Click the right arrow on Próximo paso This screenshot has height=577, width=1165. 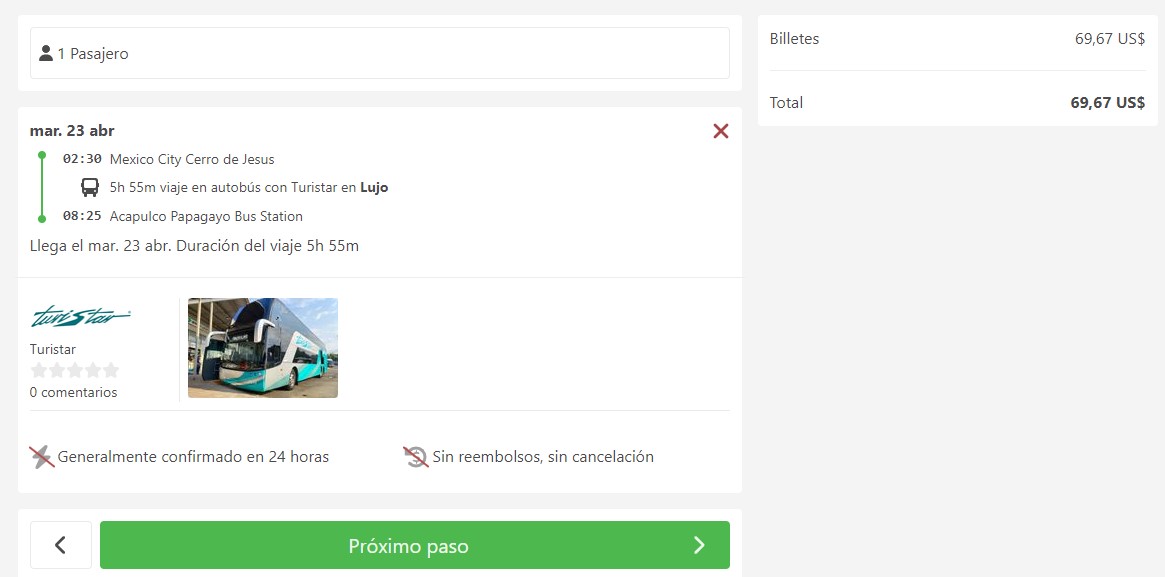[x=699, y=545]
